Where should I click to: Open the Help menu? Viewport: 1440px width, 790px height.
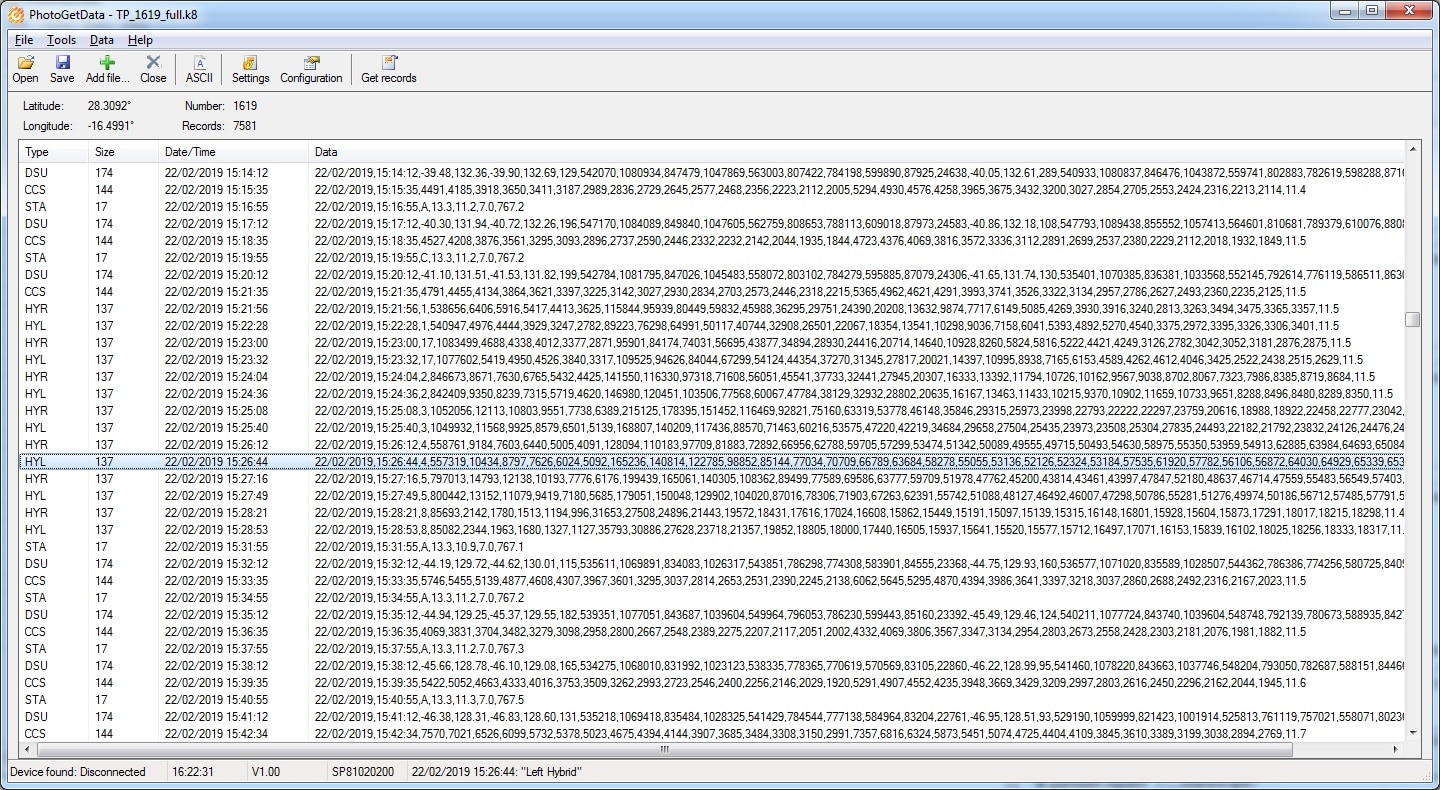click(x=140, y=40)
